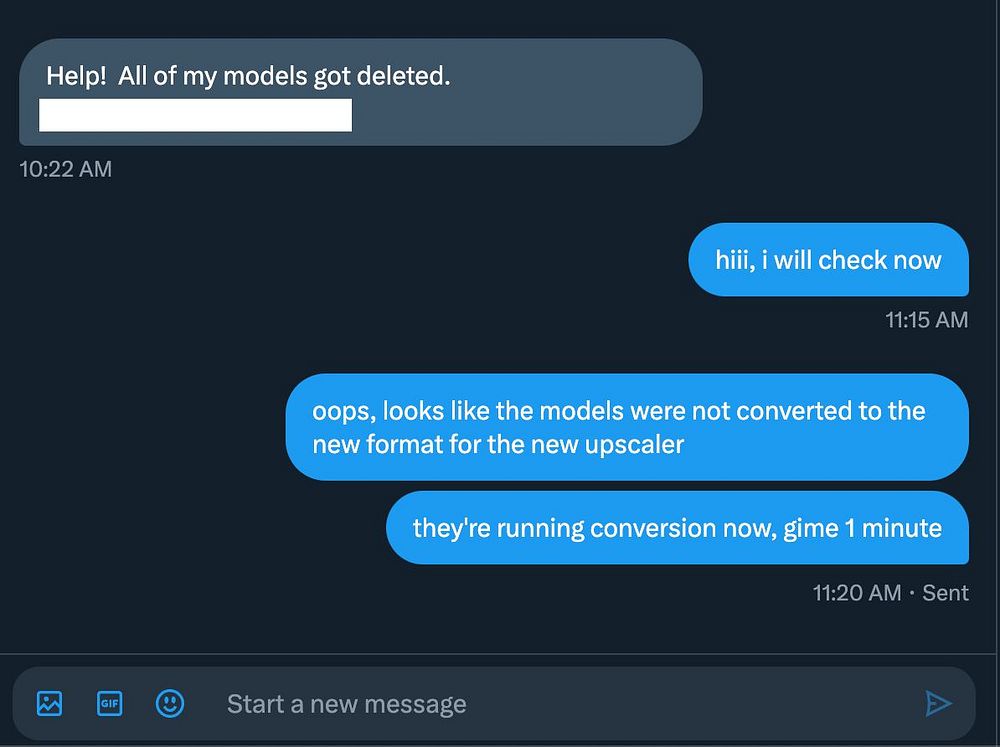Click the 11:15 AM timestamp
1000x747 pixels.
click(x=927, y=320)
